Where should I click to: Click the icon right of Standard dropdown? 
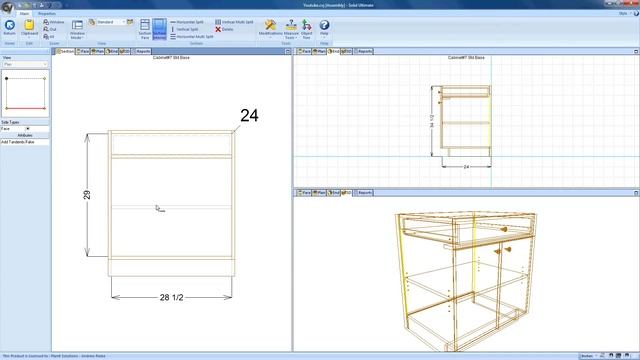click(130, 22)
